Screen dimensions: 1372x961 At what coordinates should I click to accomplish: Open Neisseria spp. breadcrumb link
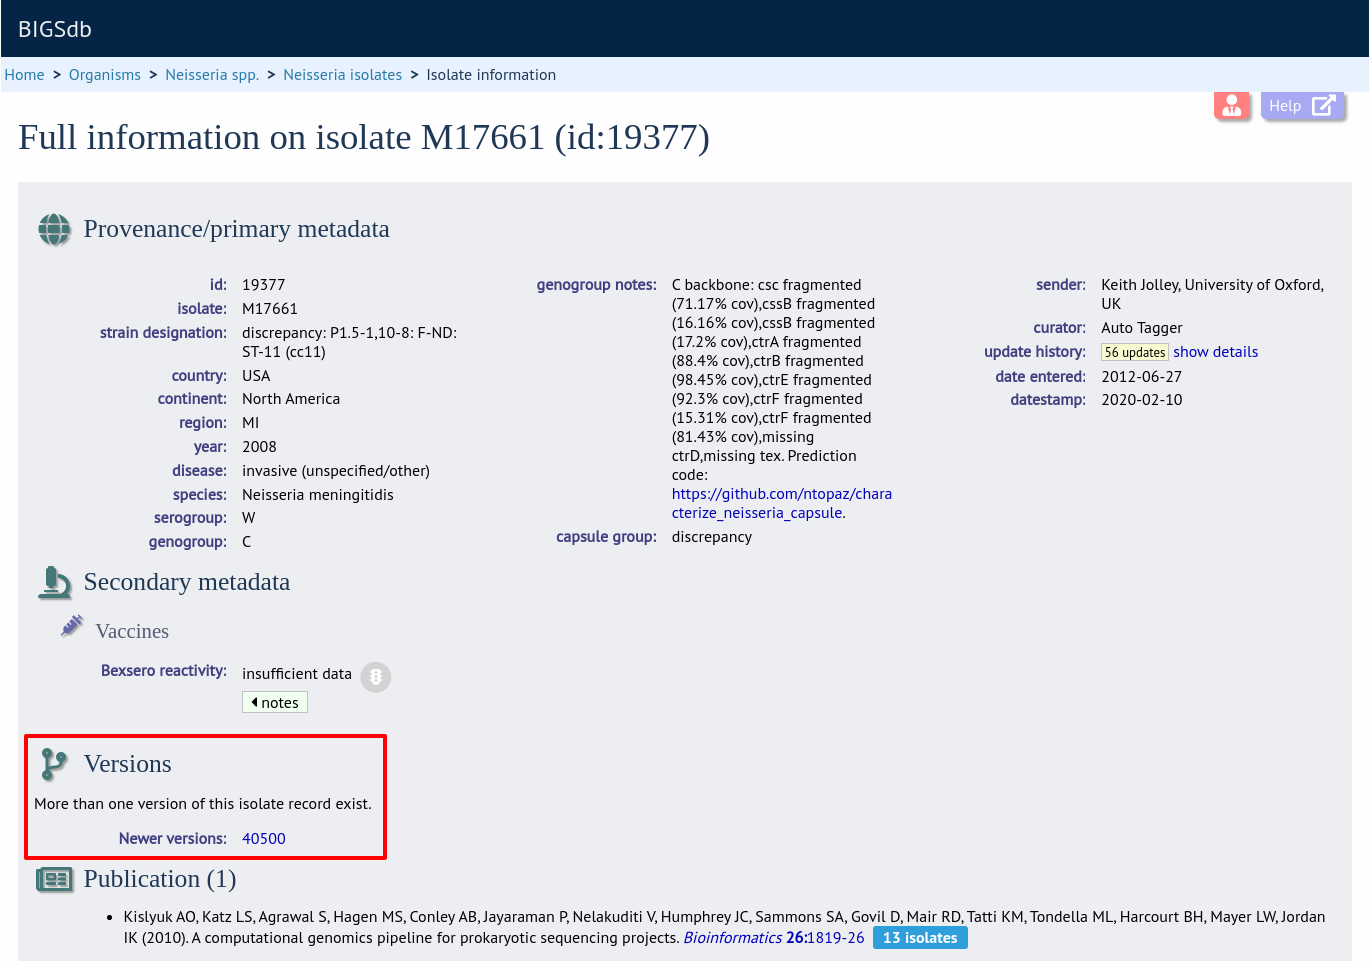pos(212,75)
